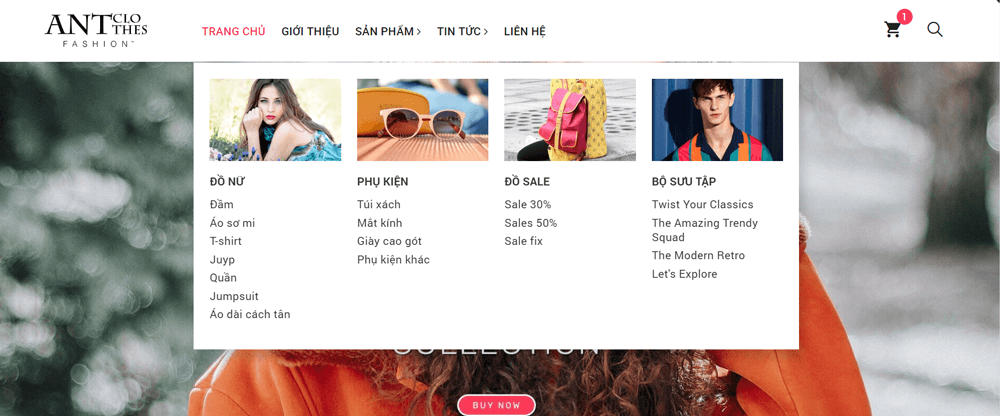Select the Giày cao gót link

pos(390,242)
